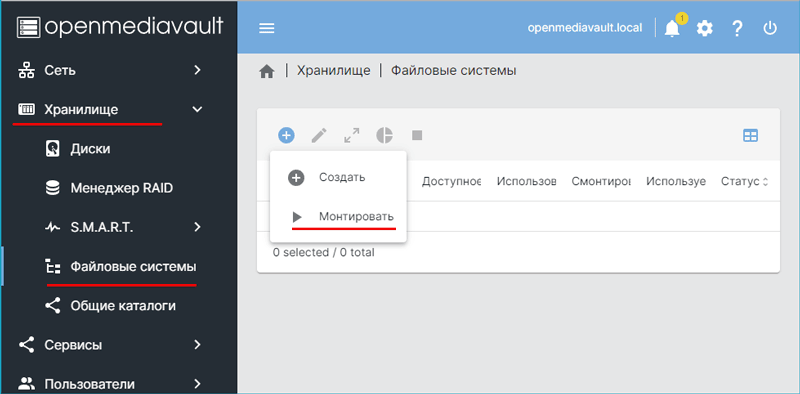Click the quota pie chart icon
Image resolution: width=800 pixels, height=394 pixels.
pos(385,135)
